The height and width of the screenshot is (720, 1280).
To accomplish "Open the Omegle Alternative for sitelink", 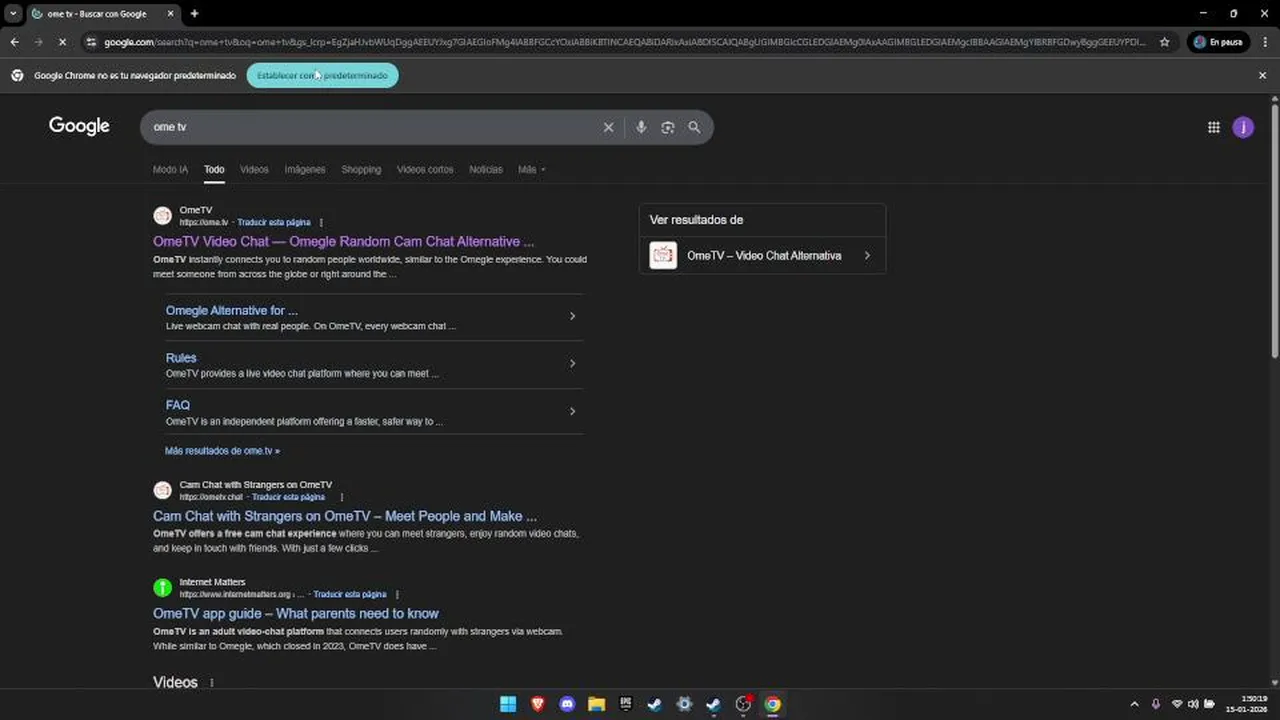I will click(x=232, y=310).
